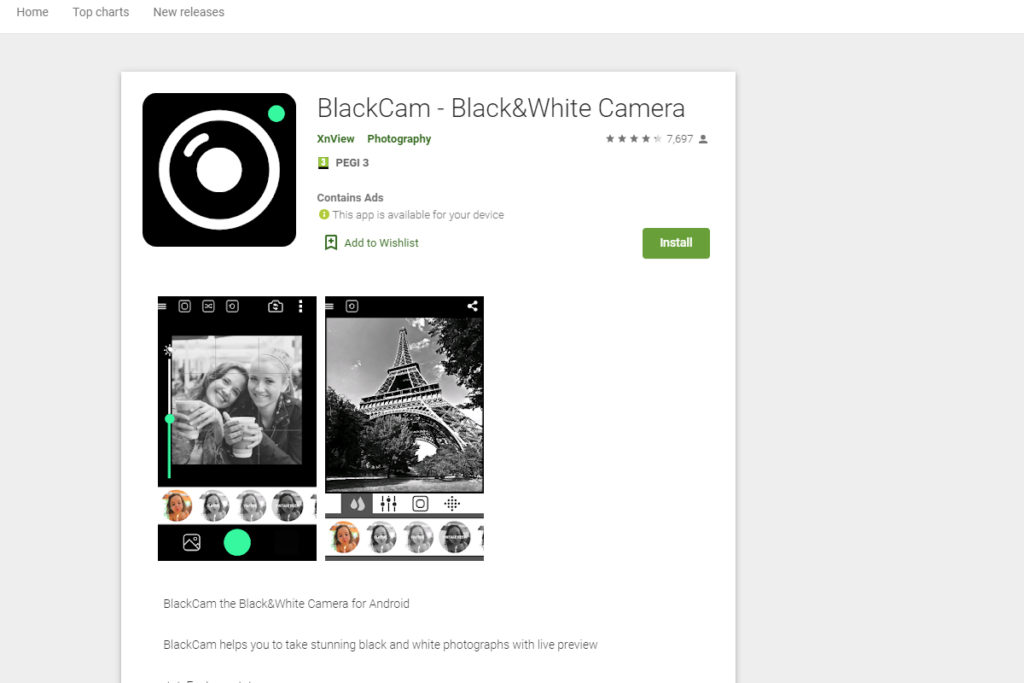The image size is (1024, 683).
Task: Click the shuffle icon in first screenshot toolbar
Action: coord(208,306)
